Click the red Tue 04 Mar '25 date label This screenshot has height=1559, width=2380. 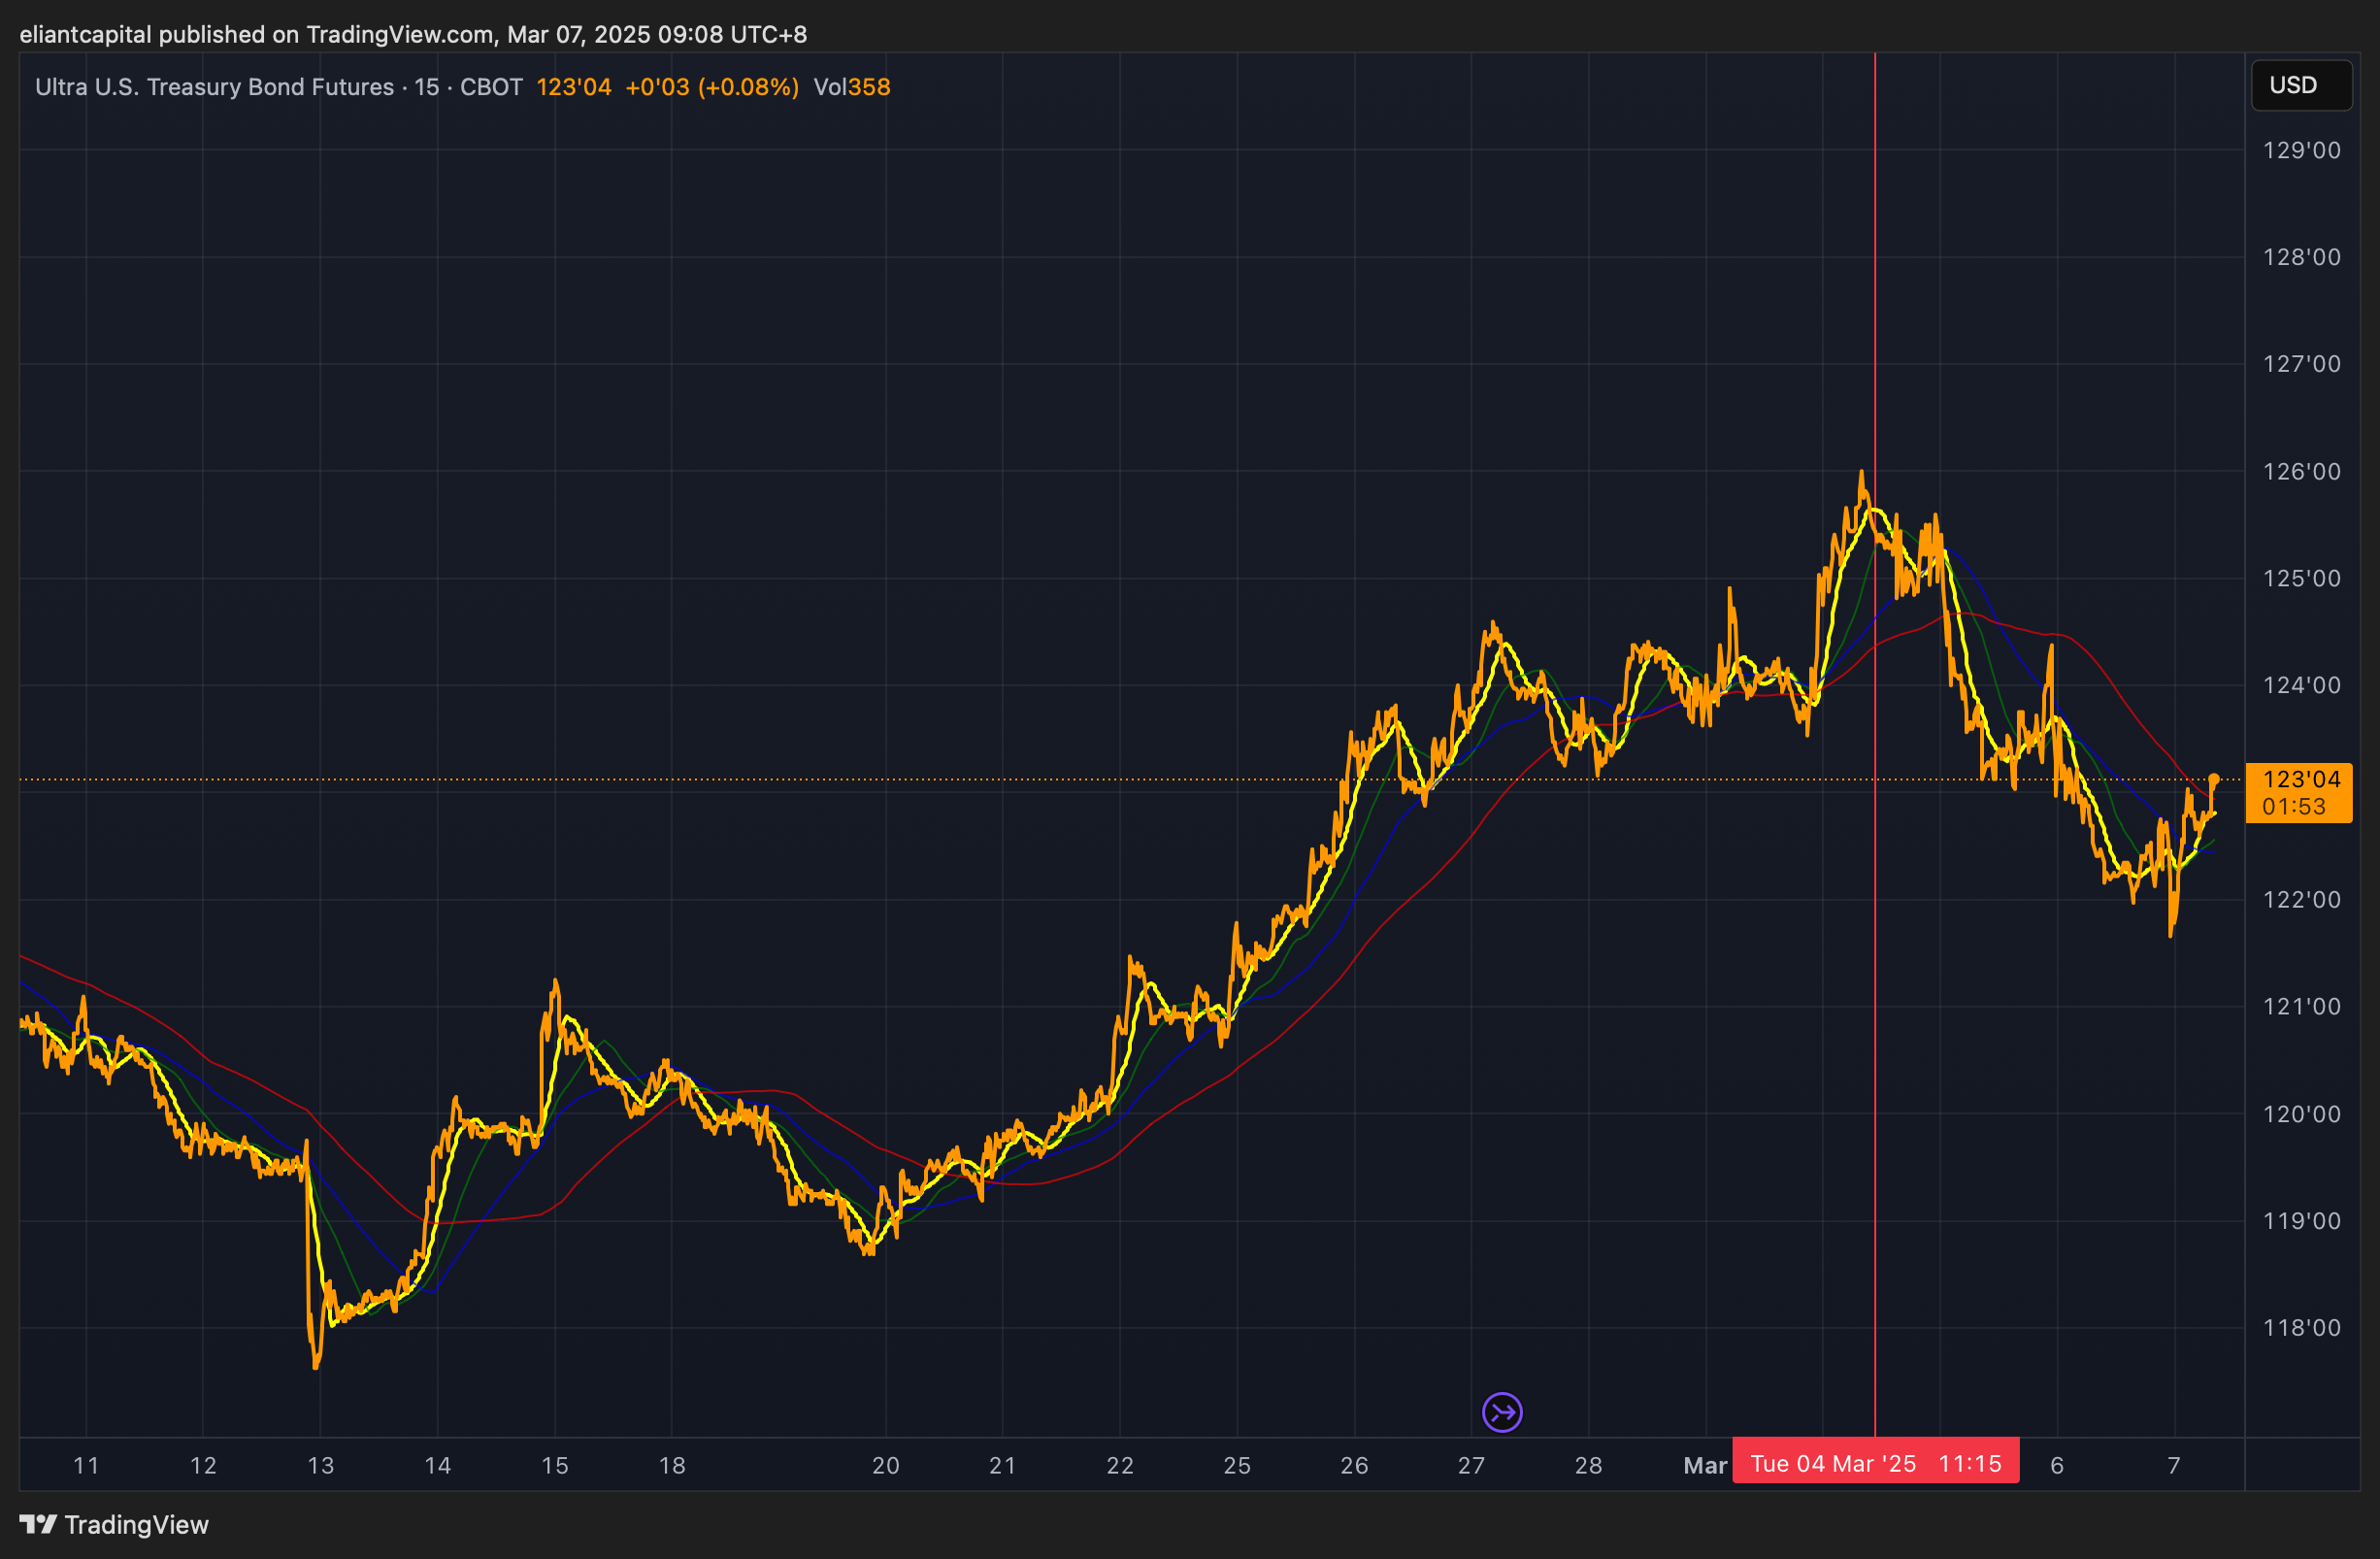(1874, 1463)
